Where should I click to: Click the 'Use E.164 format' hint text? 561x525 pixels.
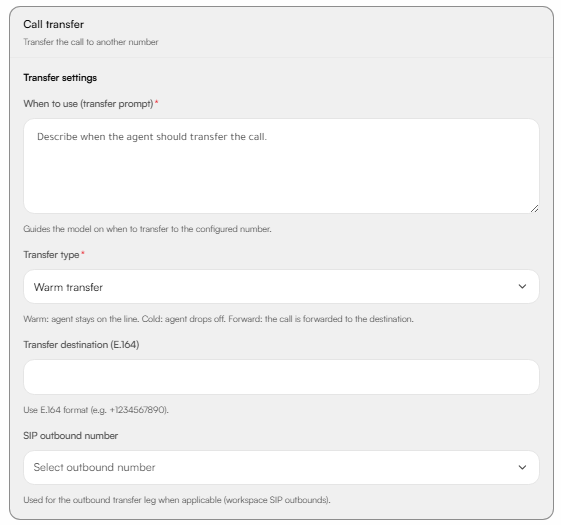(96, 410)
